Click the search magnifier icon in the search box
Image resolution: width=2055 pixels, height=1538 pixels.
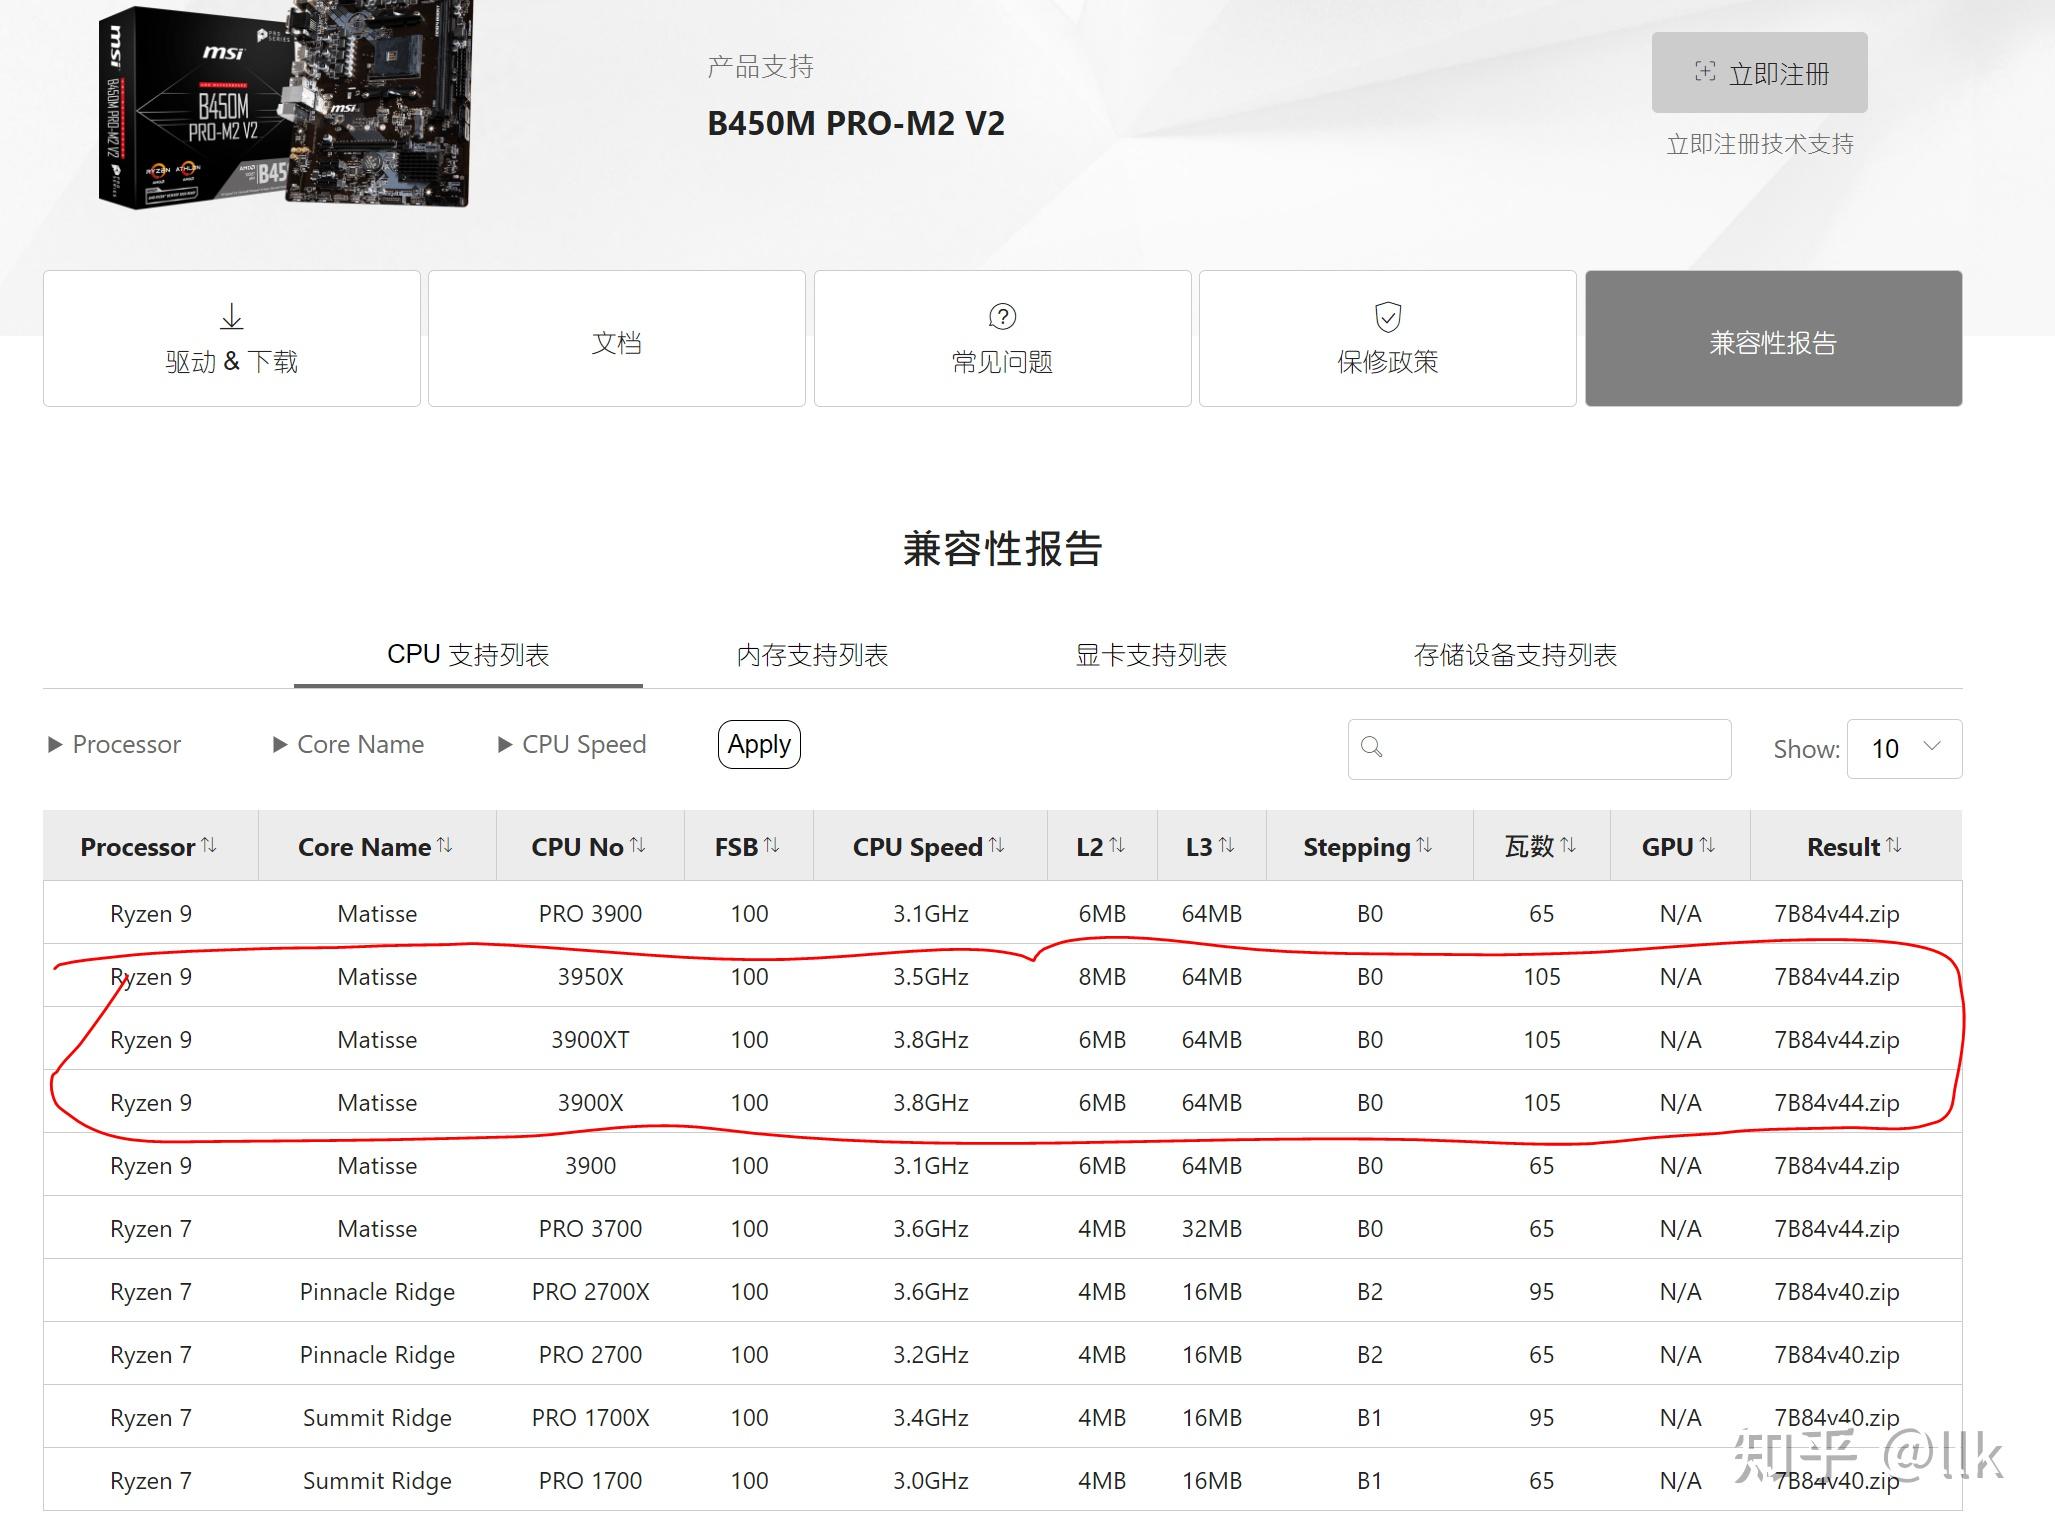pos(1372,748)
